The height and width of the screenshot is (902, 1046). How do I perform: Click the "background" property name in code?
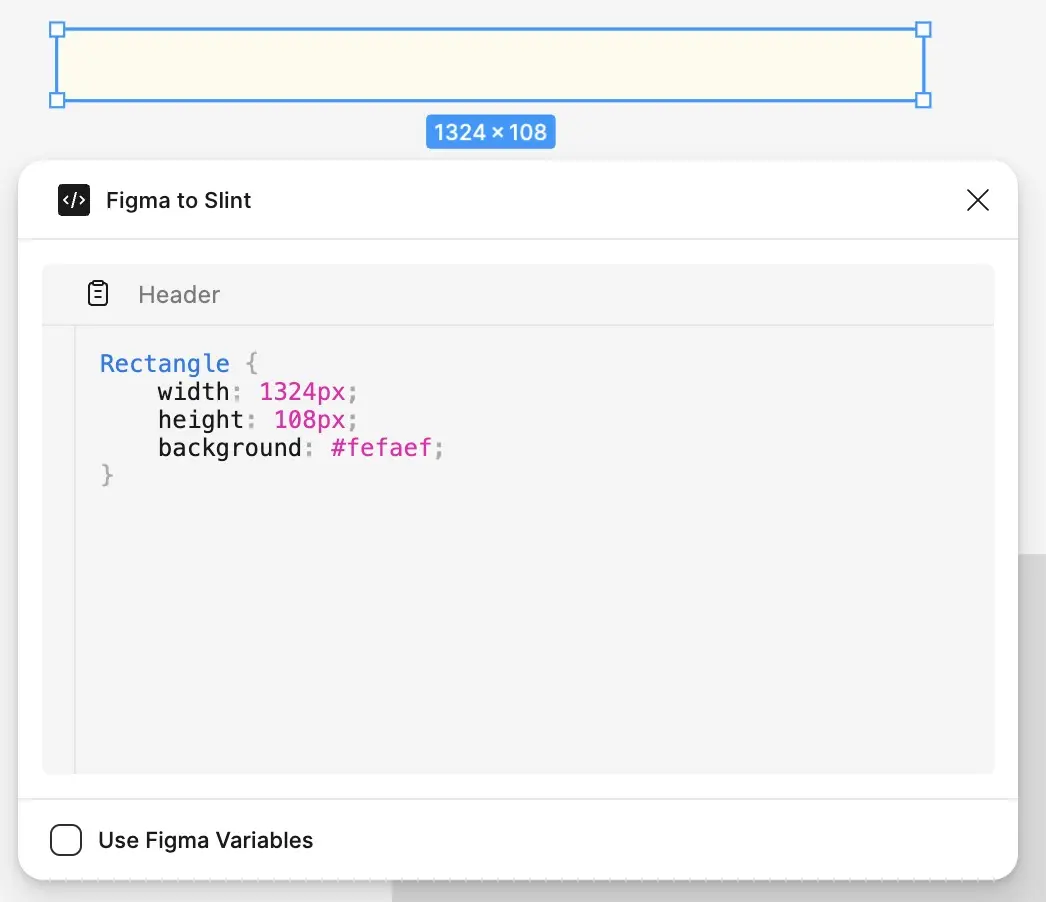click(x=229, y=447)
